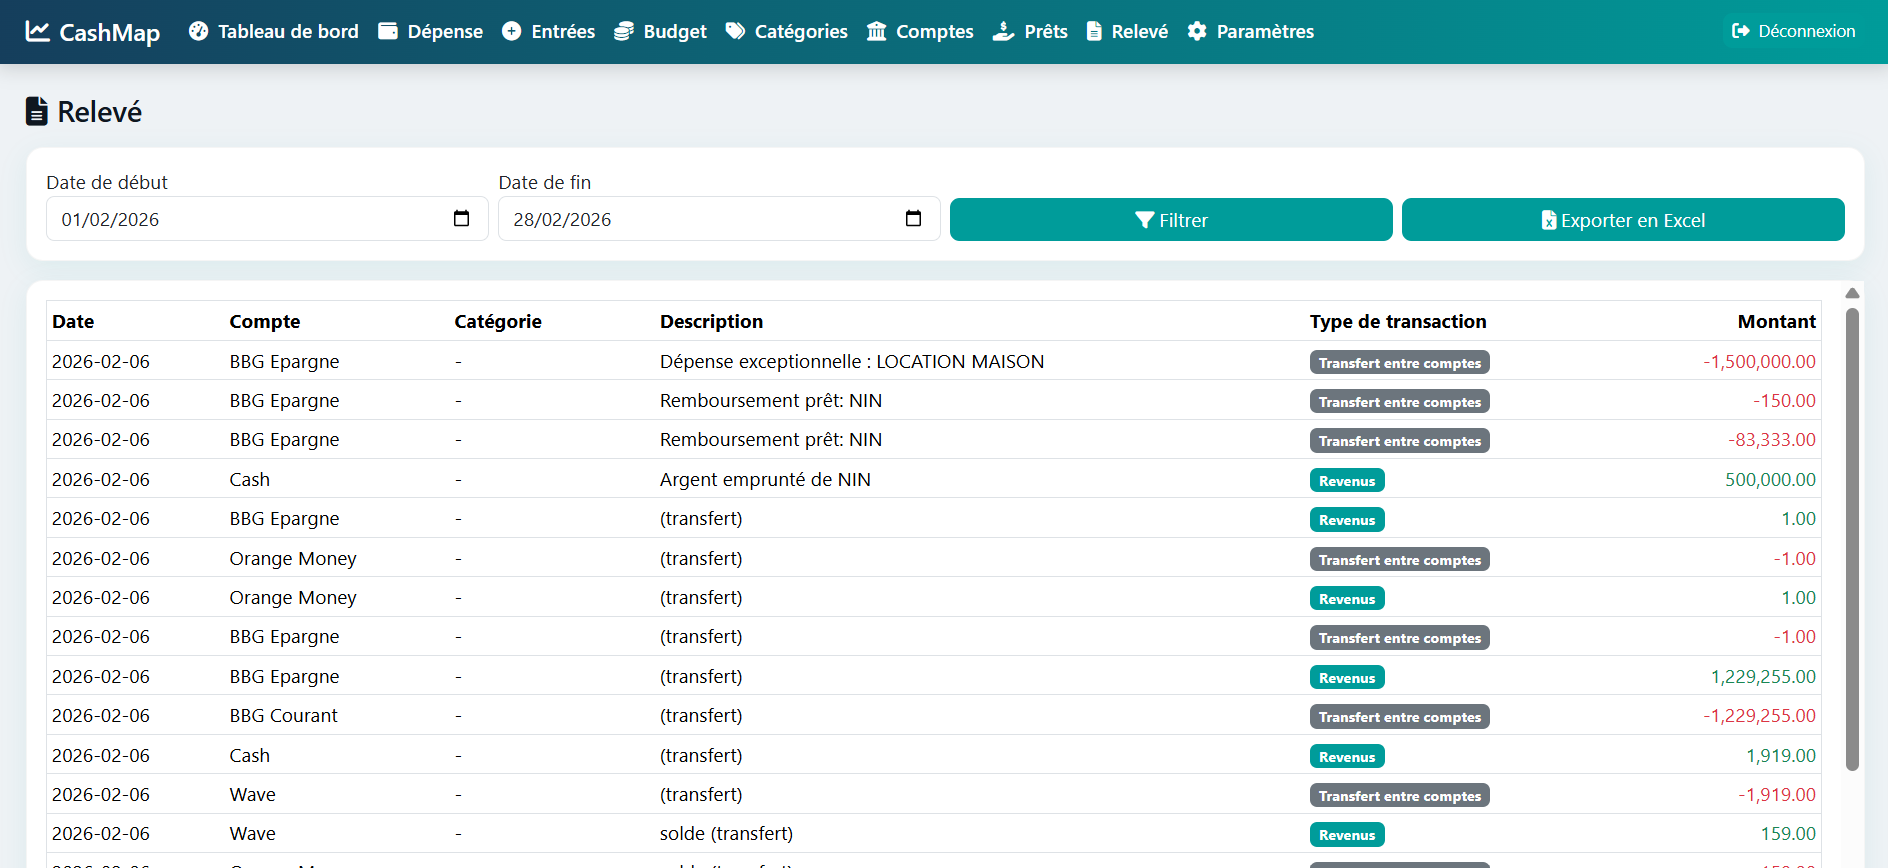
Task: Go to the Budget menu item
Action: pos(674,31)
